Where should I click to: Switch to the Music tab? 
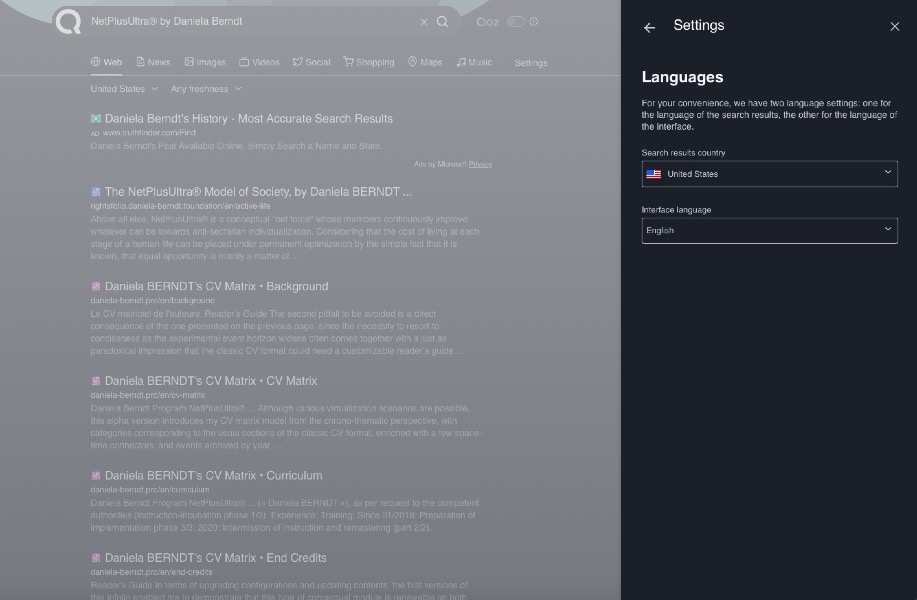(474, 62)
